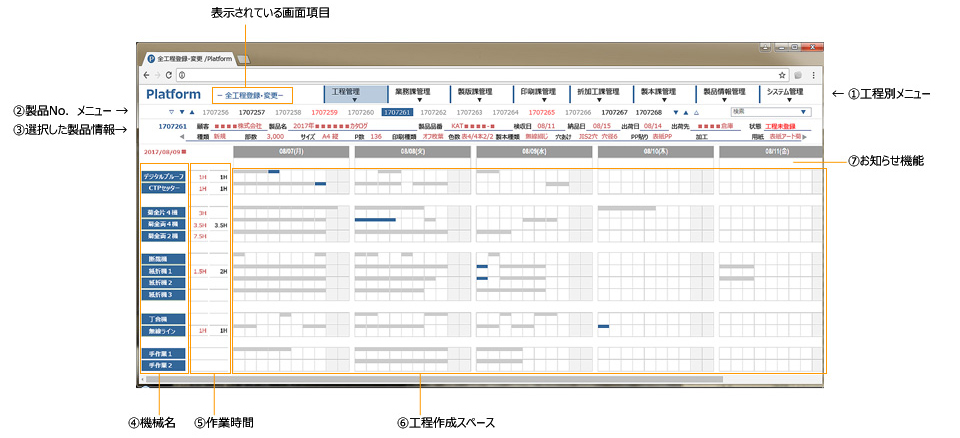This screenshot has height=438, width=960.
Task: Click the 菊全片4機 machine button
Action: [x=163, y=213]
